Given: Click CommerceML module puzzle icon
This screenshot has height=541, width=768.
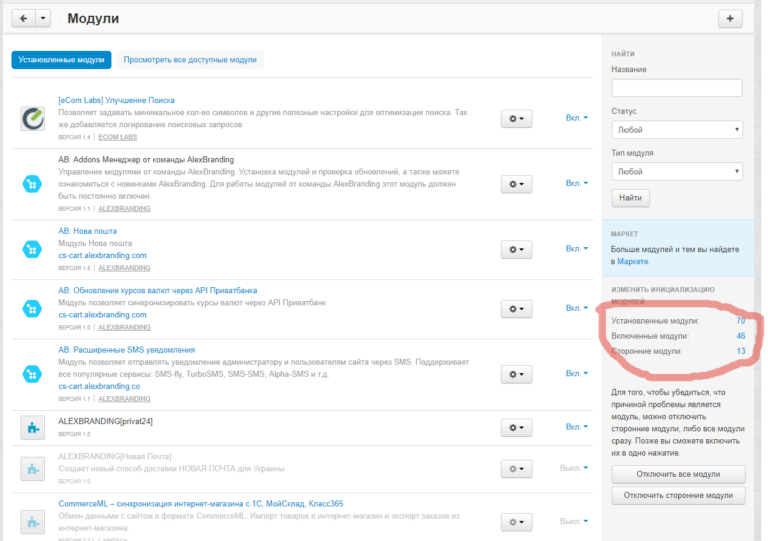Looking at the screenshot, I should [33, 522].
